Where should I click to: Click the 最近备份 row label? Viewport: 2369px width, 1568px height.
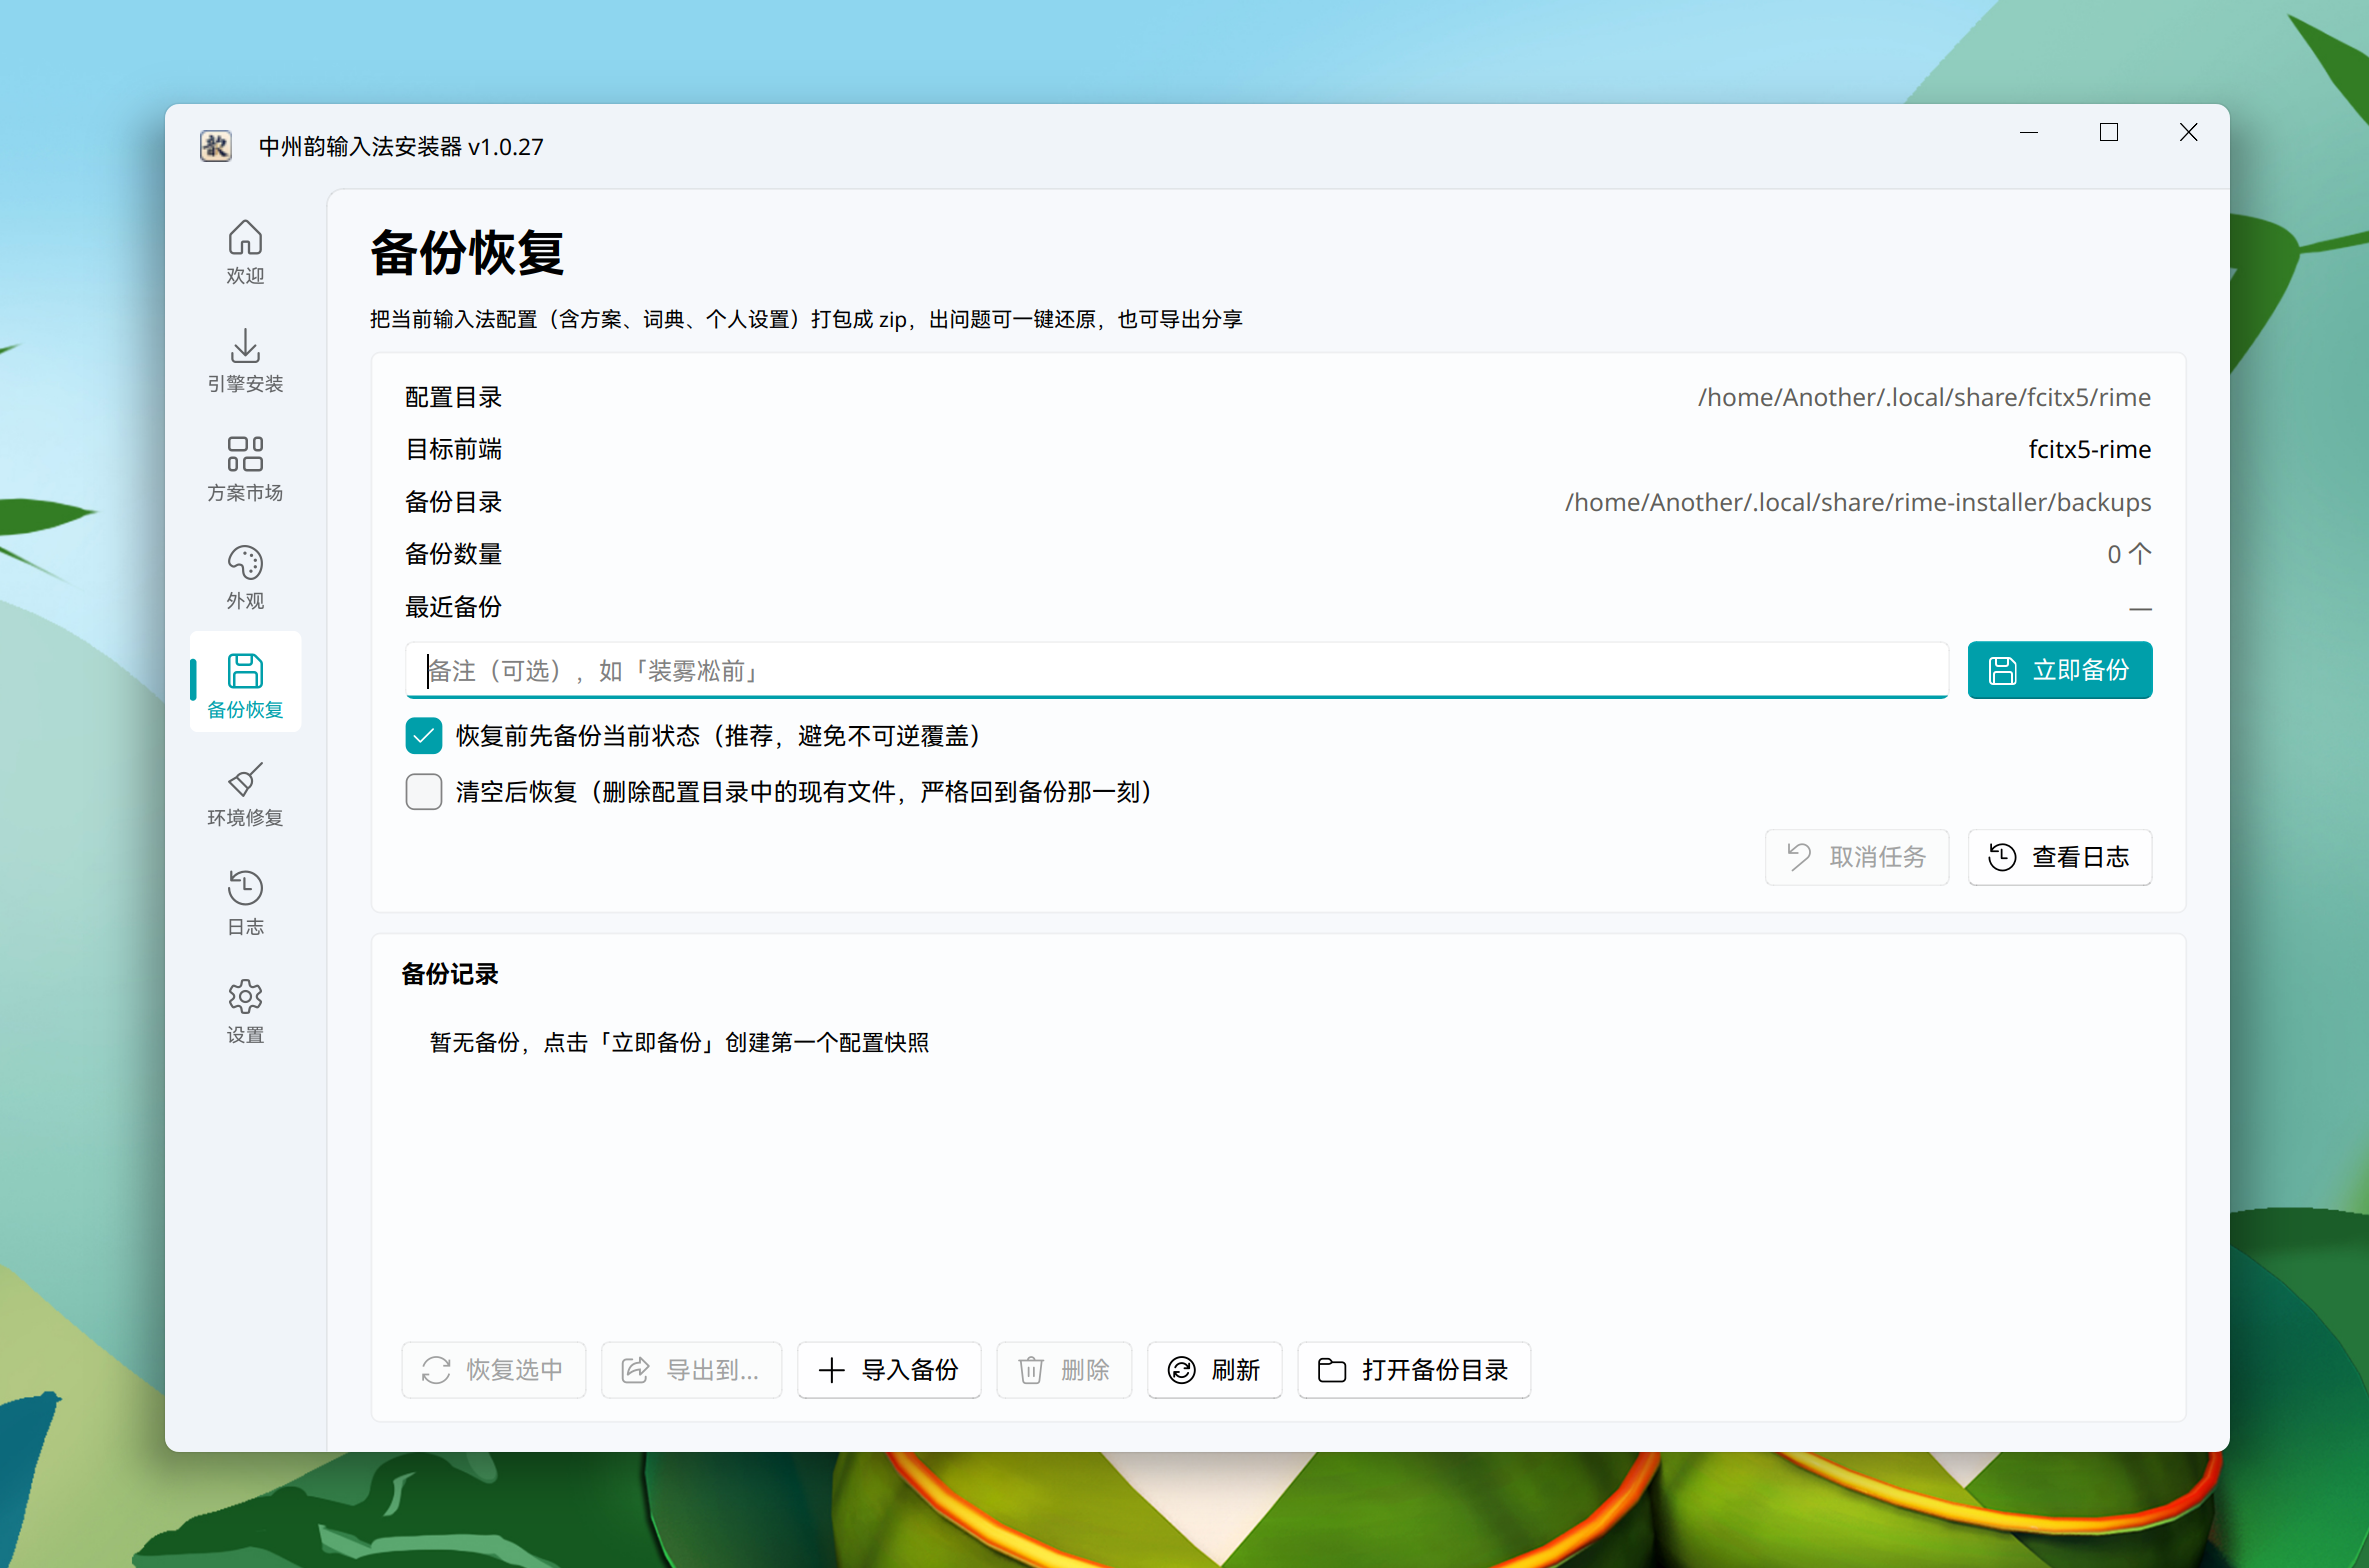[453, 607]
